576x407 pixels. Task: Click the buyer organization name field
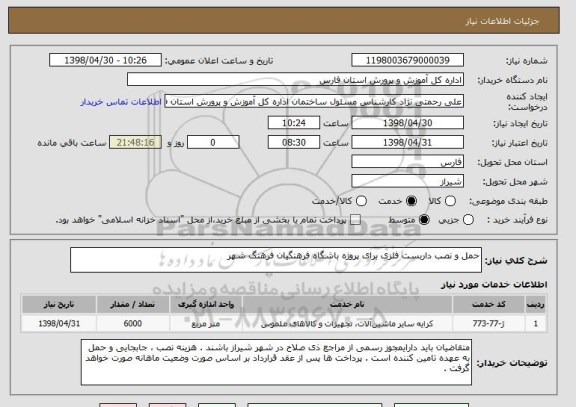(295, 80)
